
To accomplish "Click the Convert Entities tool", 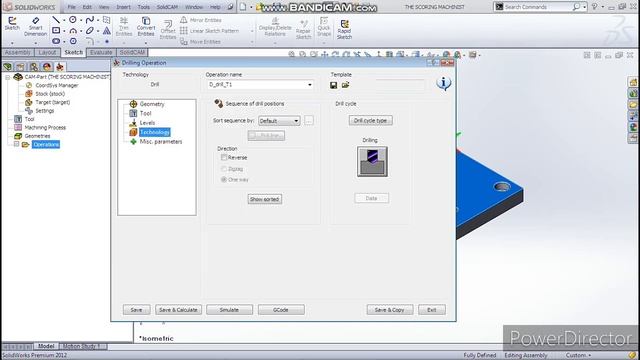I will pyautogui.click(x=146, y=27).
